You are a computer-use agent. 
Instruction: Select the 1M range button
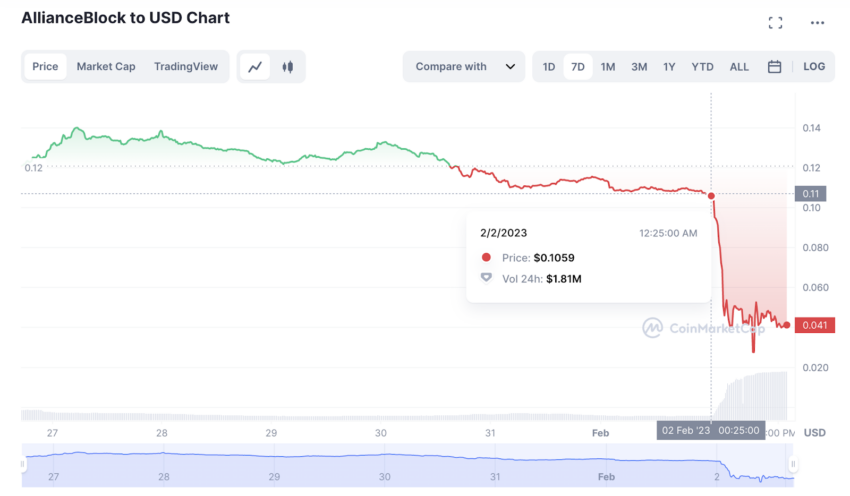click(608, 67)
